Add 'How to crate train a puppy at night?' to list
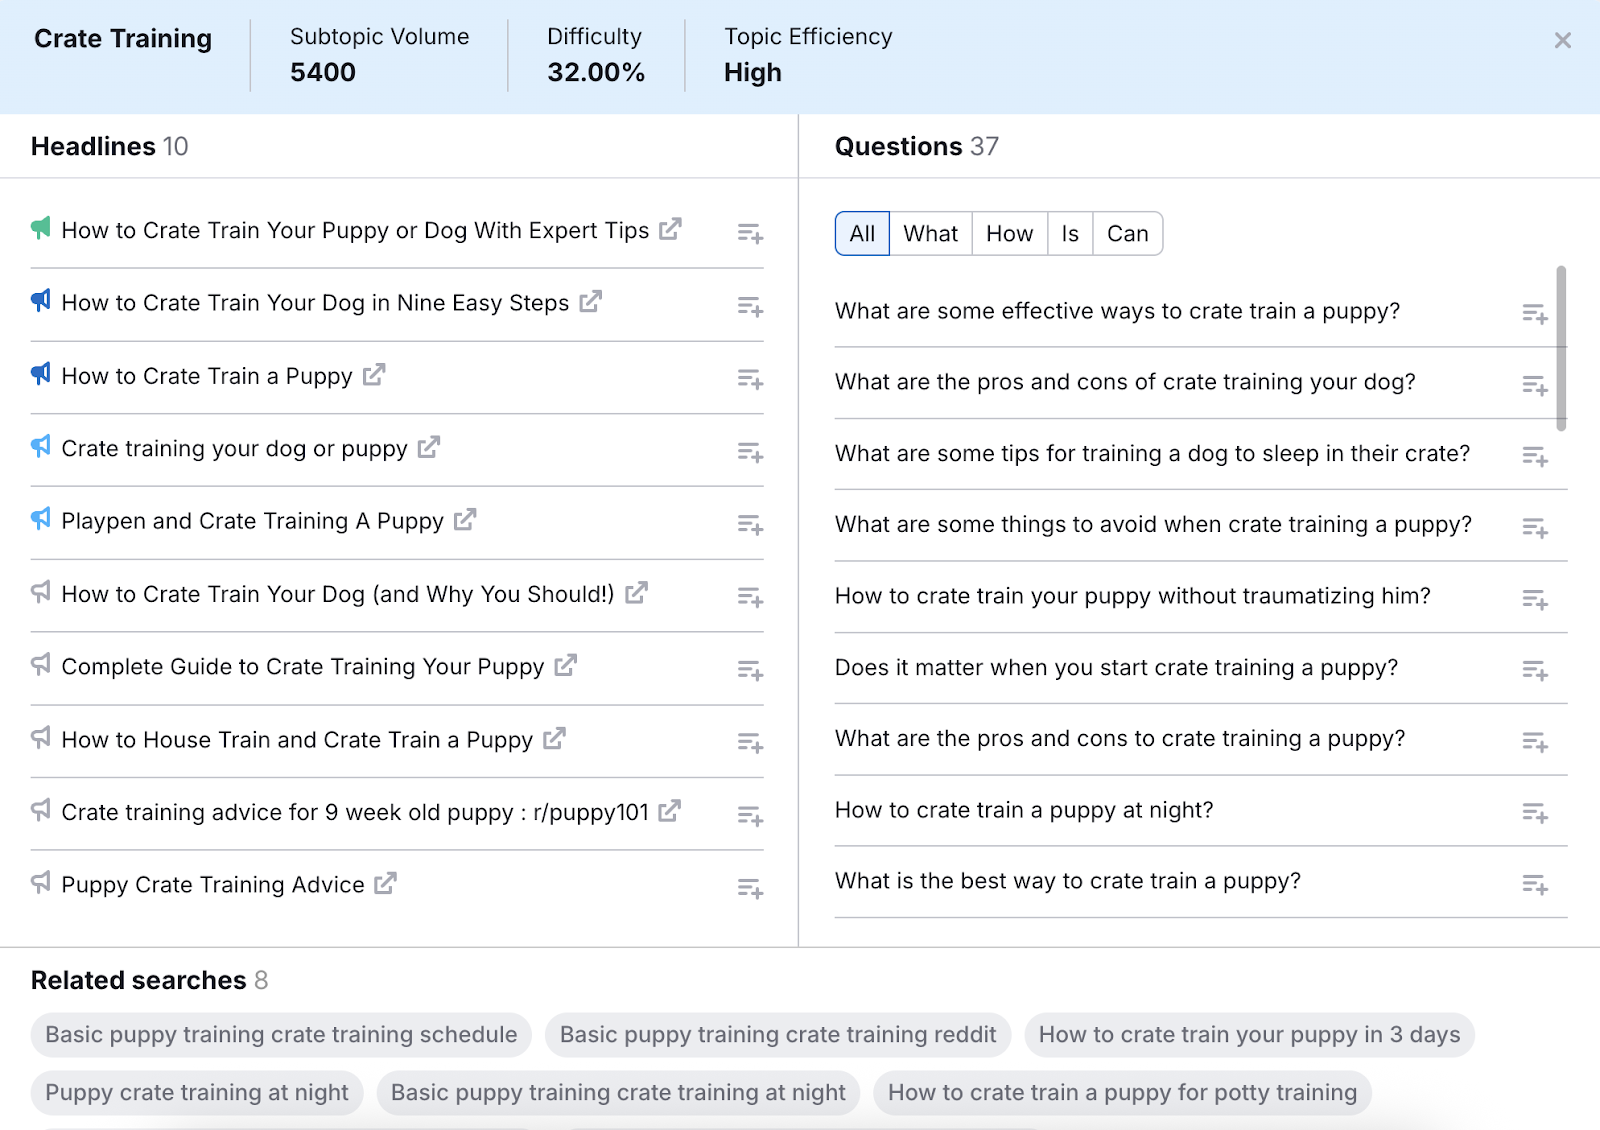1600x1130 pixels. coord(1535,812)
